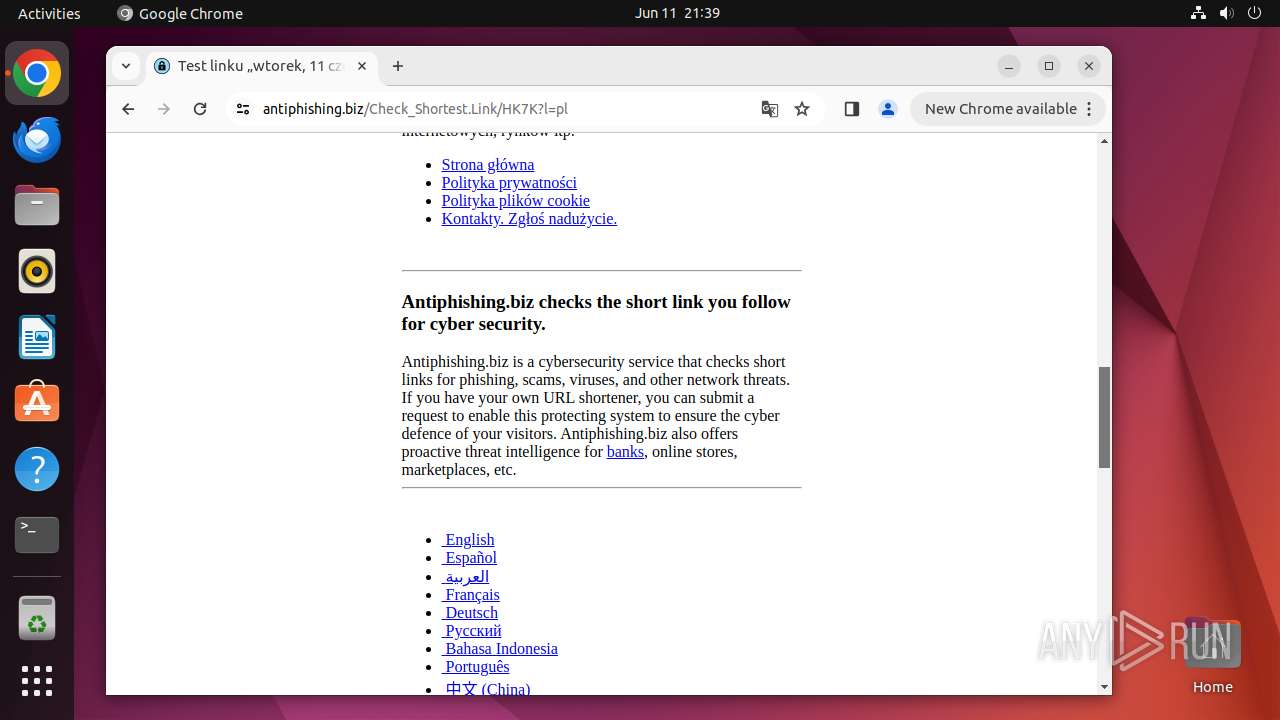Close the 'Test linku' tab

tap(362, 66)
